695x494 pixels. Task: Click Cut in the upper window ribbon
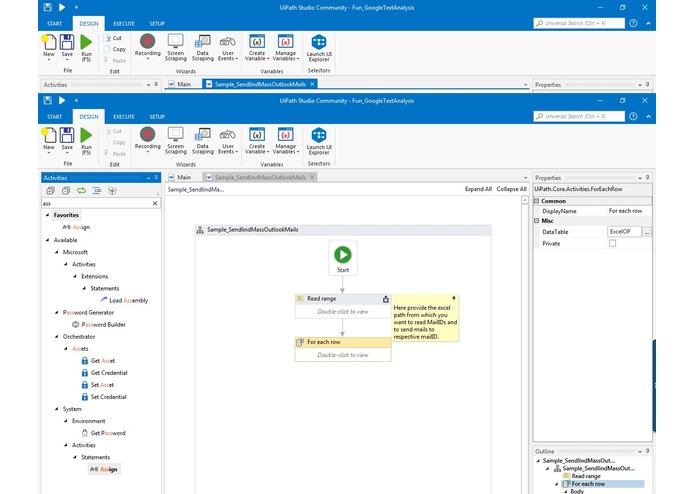(x=113, y=38)
